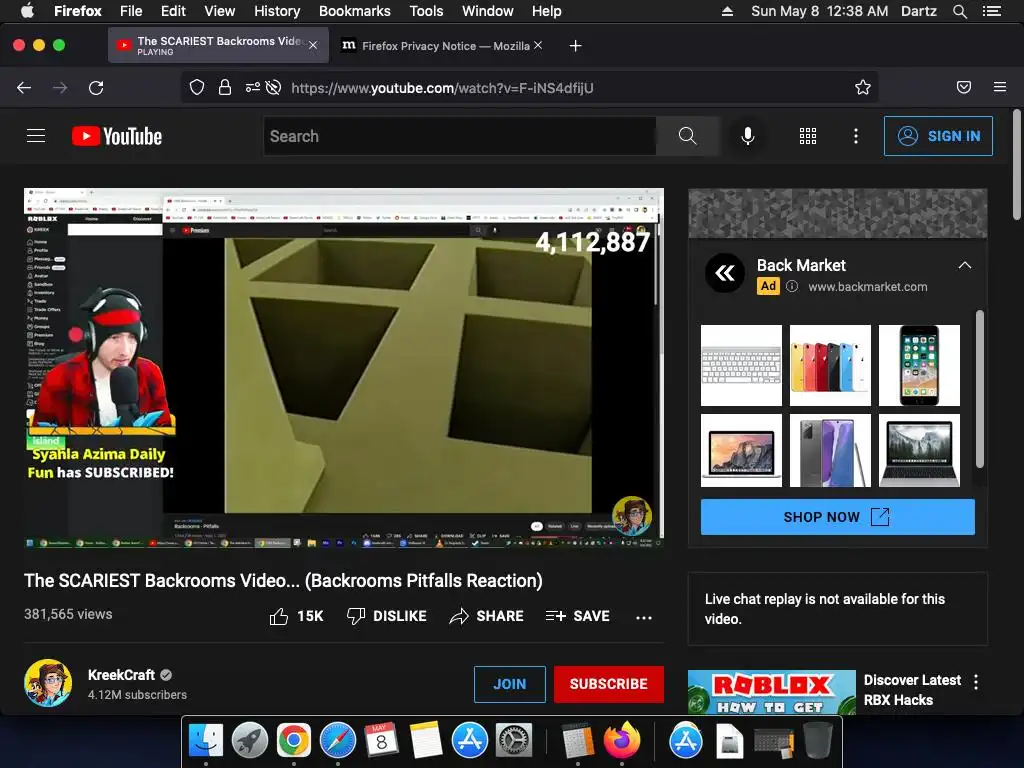Search with your voice microphone icon

pyautogui.click(x=748, y=136)
